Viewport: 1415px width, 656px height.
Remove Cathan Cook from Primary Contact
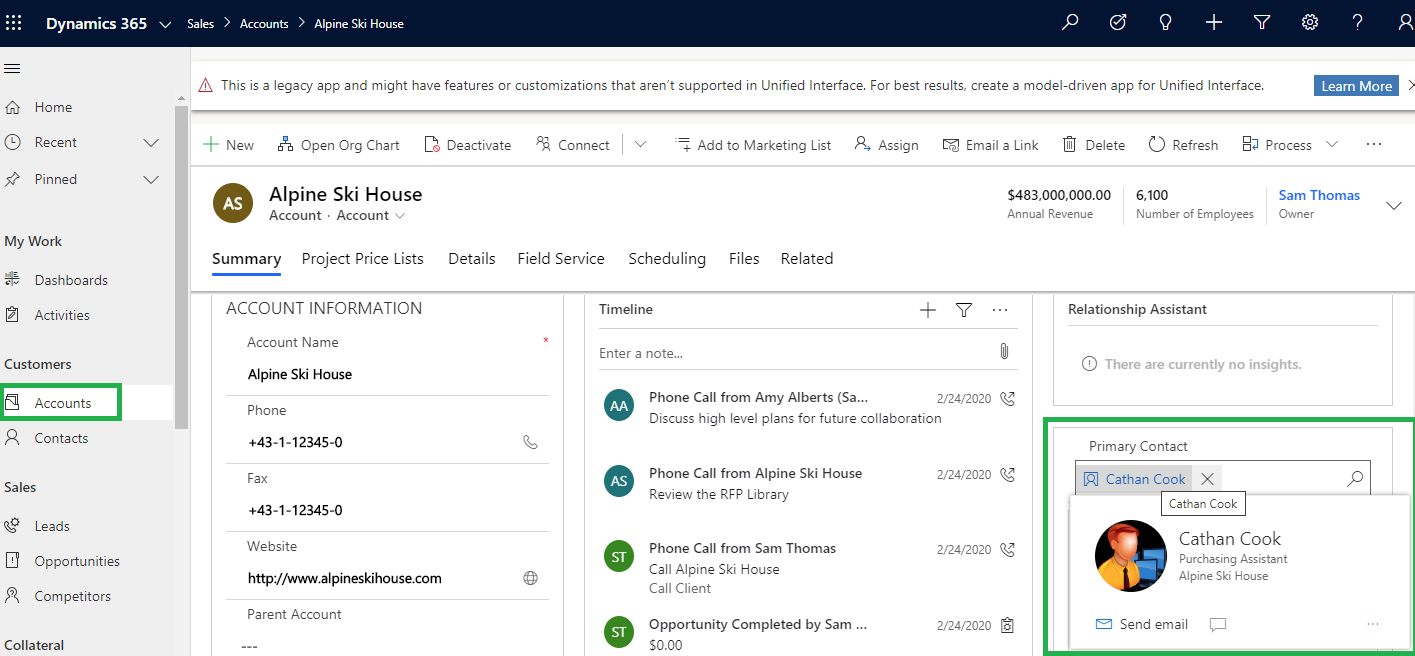[1207, 479]
